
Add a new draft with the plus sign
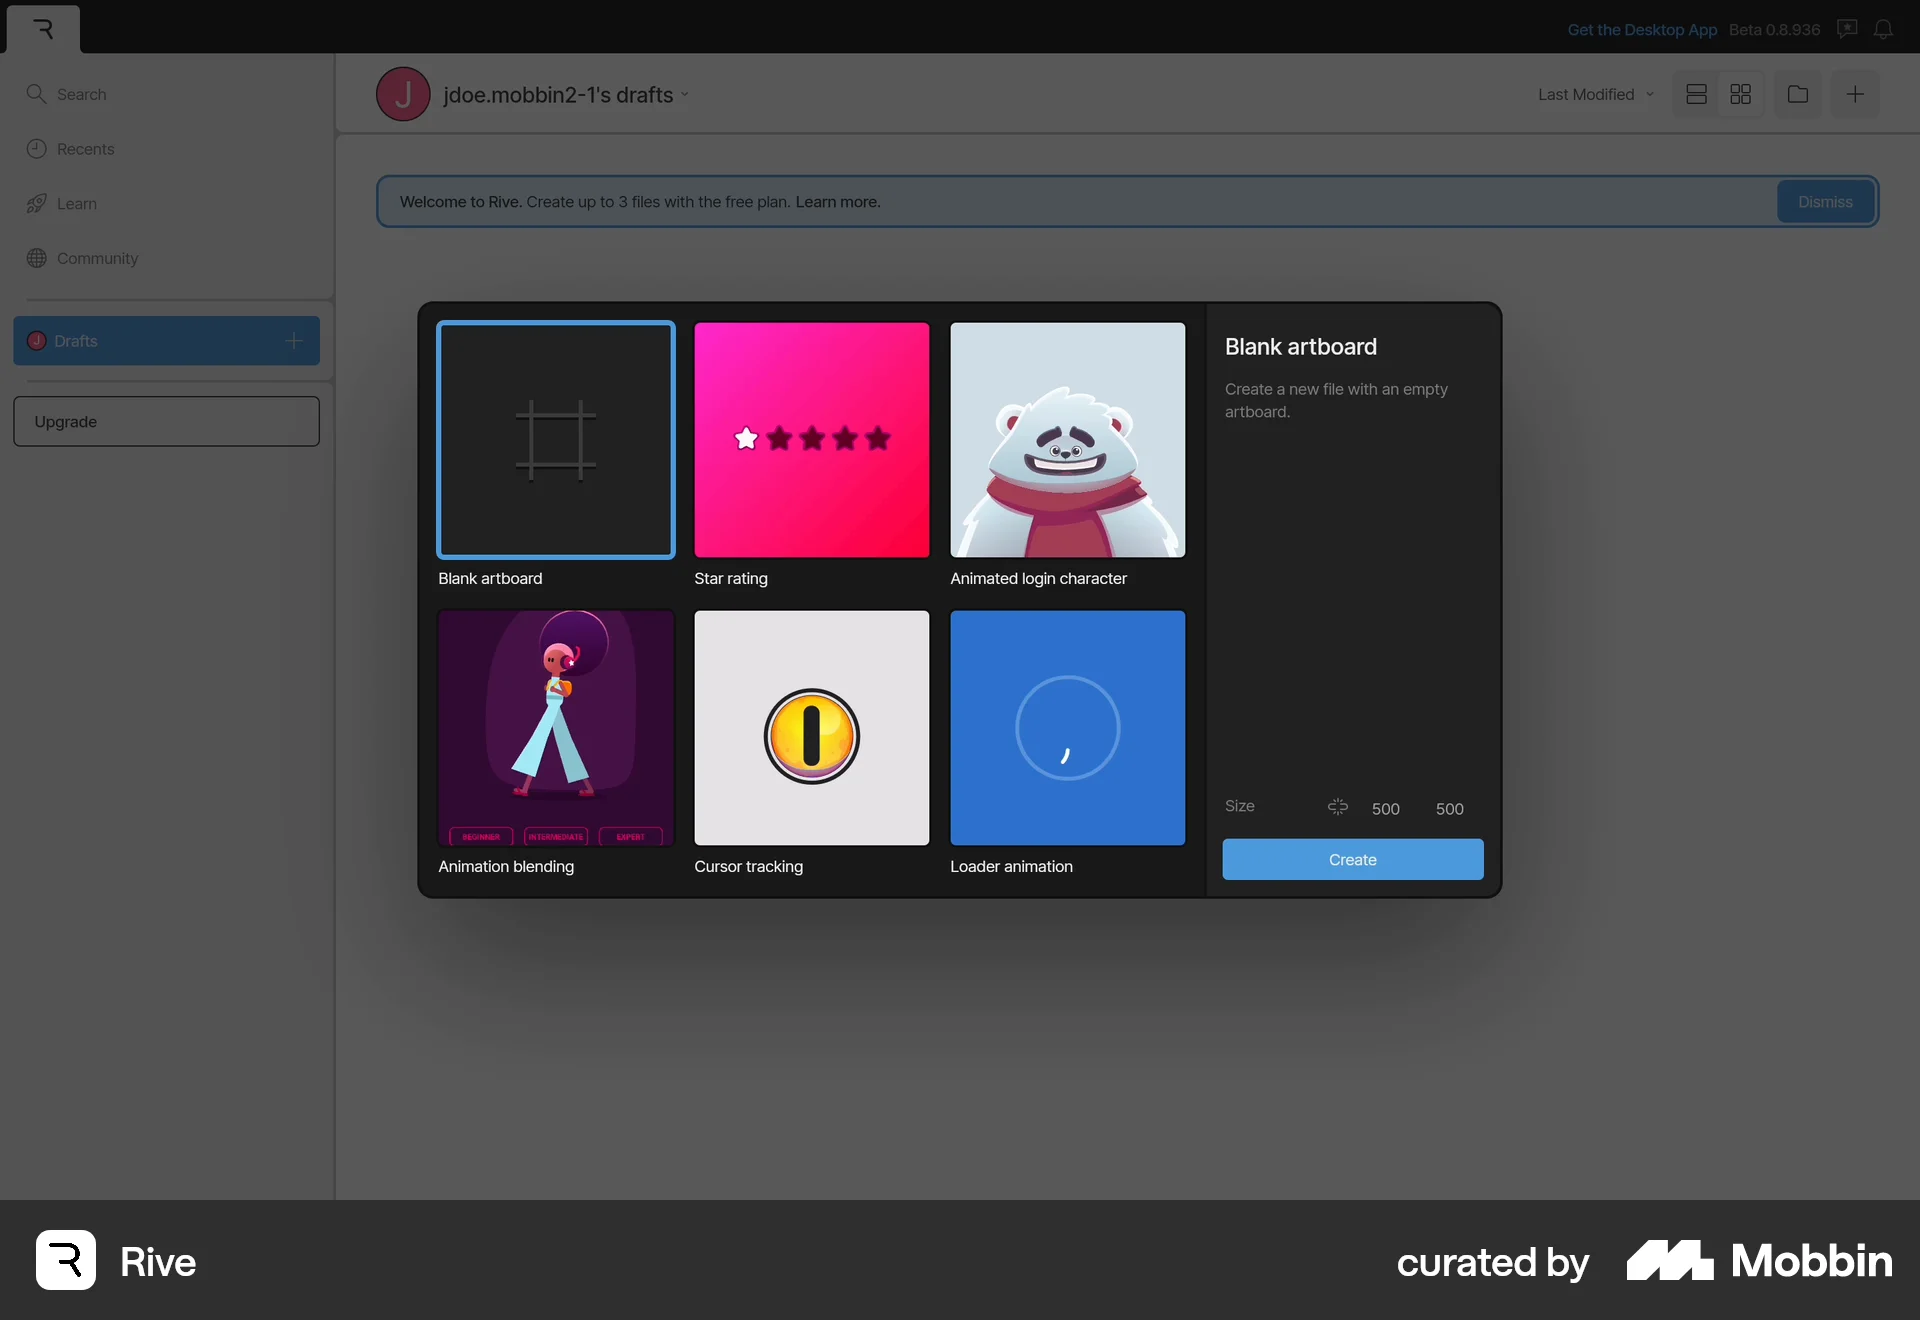point(293,340)
